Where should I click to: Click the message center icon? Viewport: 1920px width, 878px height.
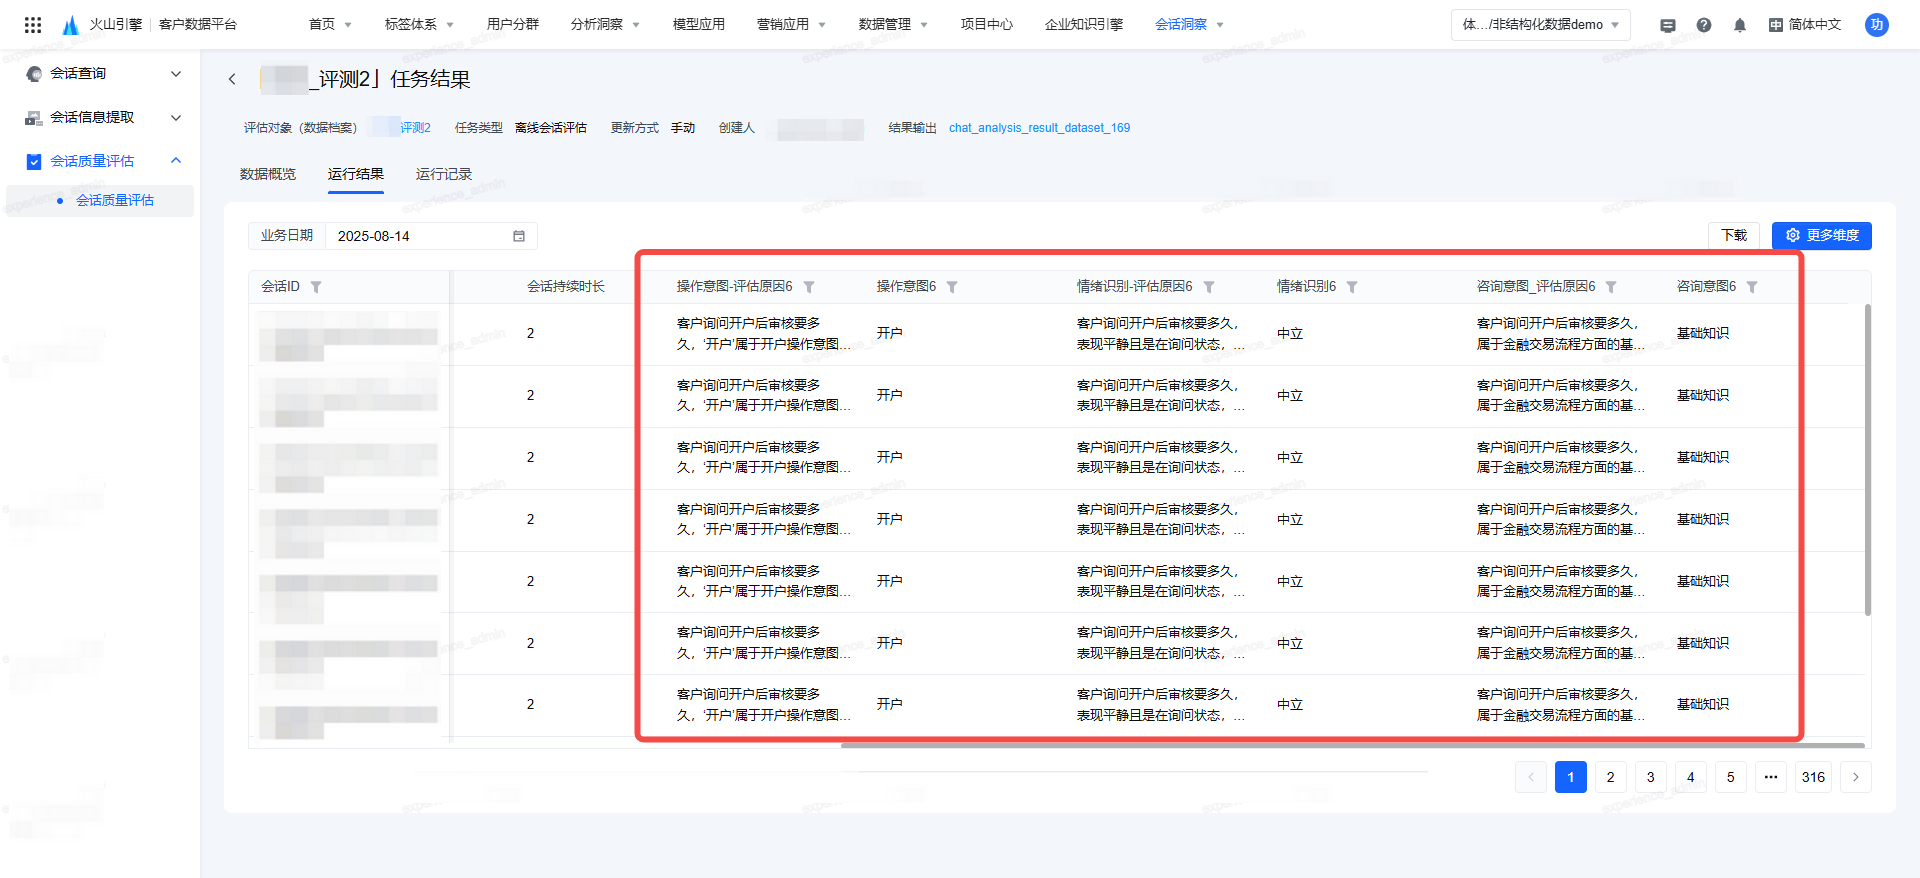coord(1667,25)
